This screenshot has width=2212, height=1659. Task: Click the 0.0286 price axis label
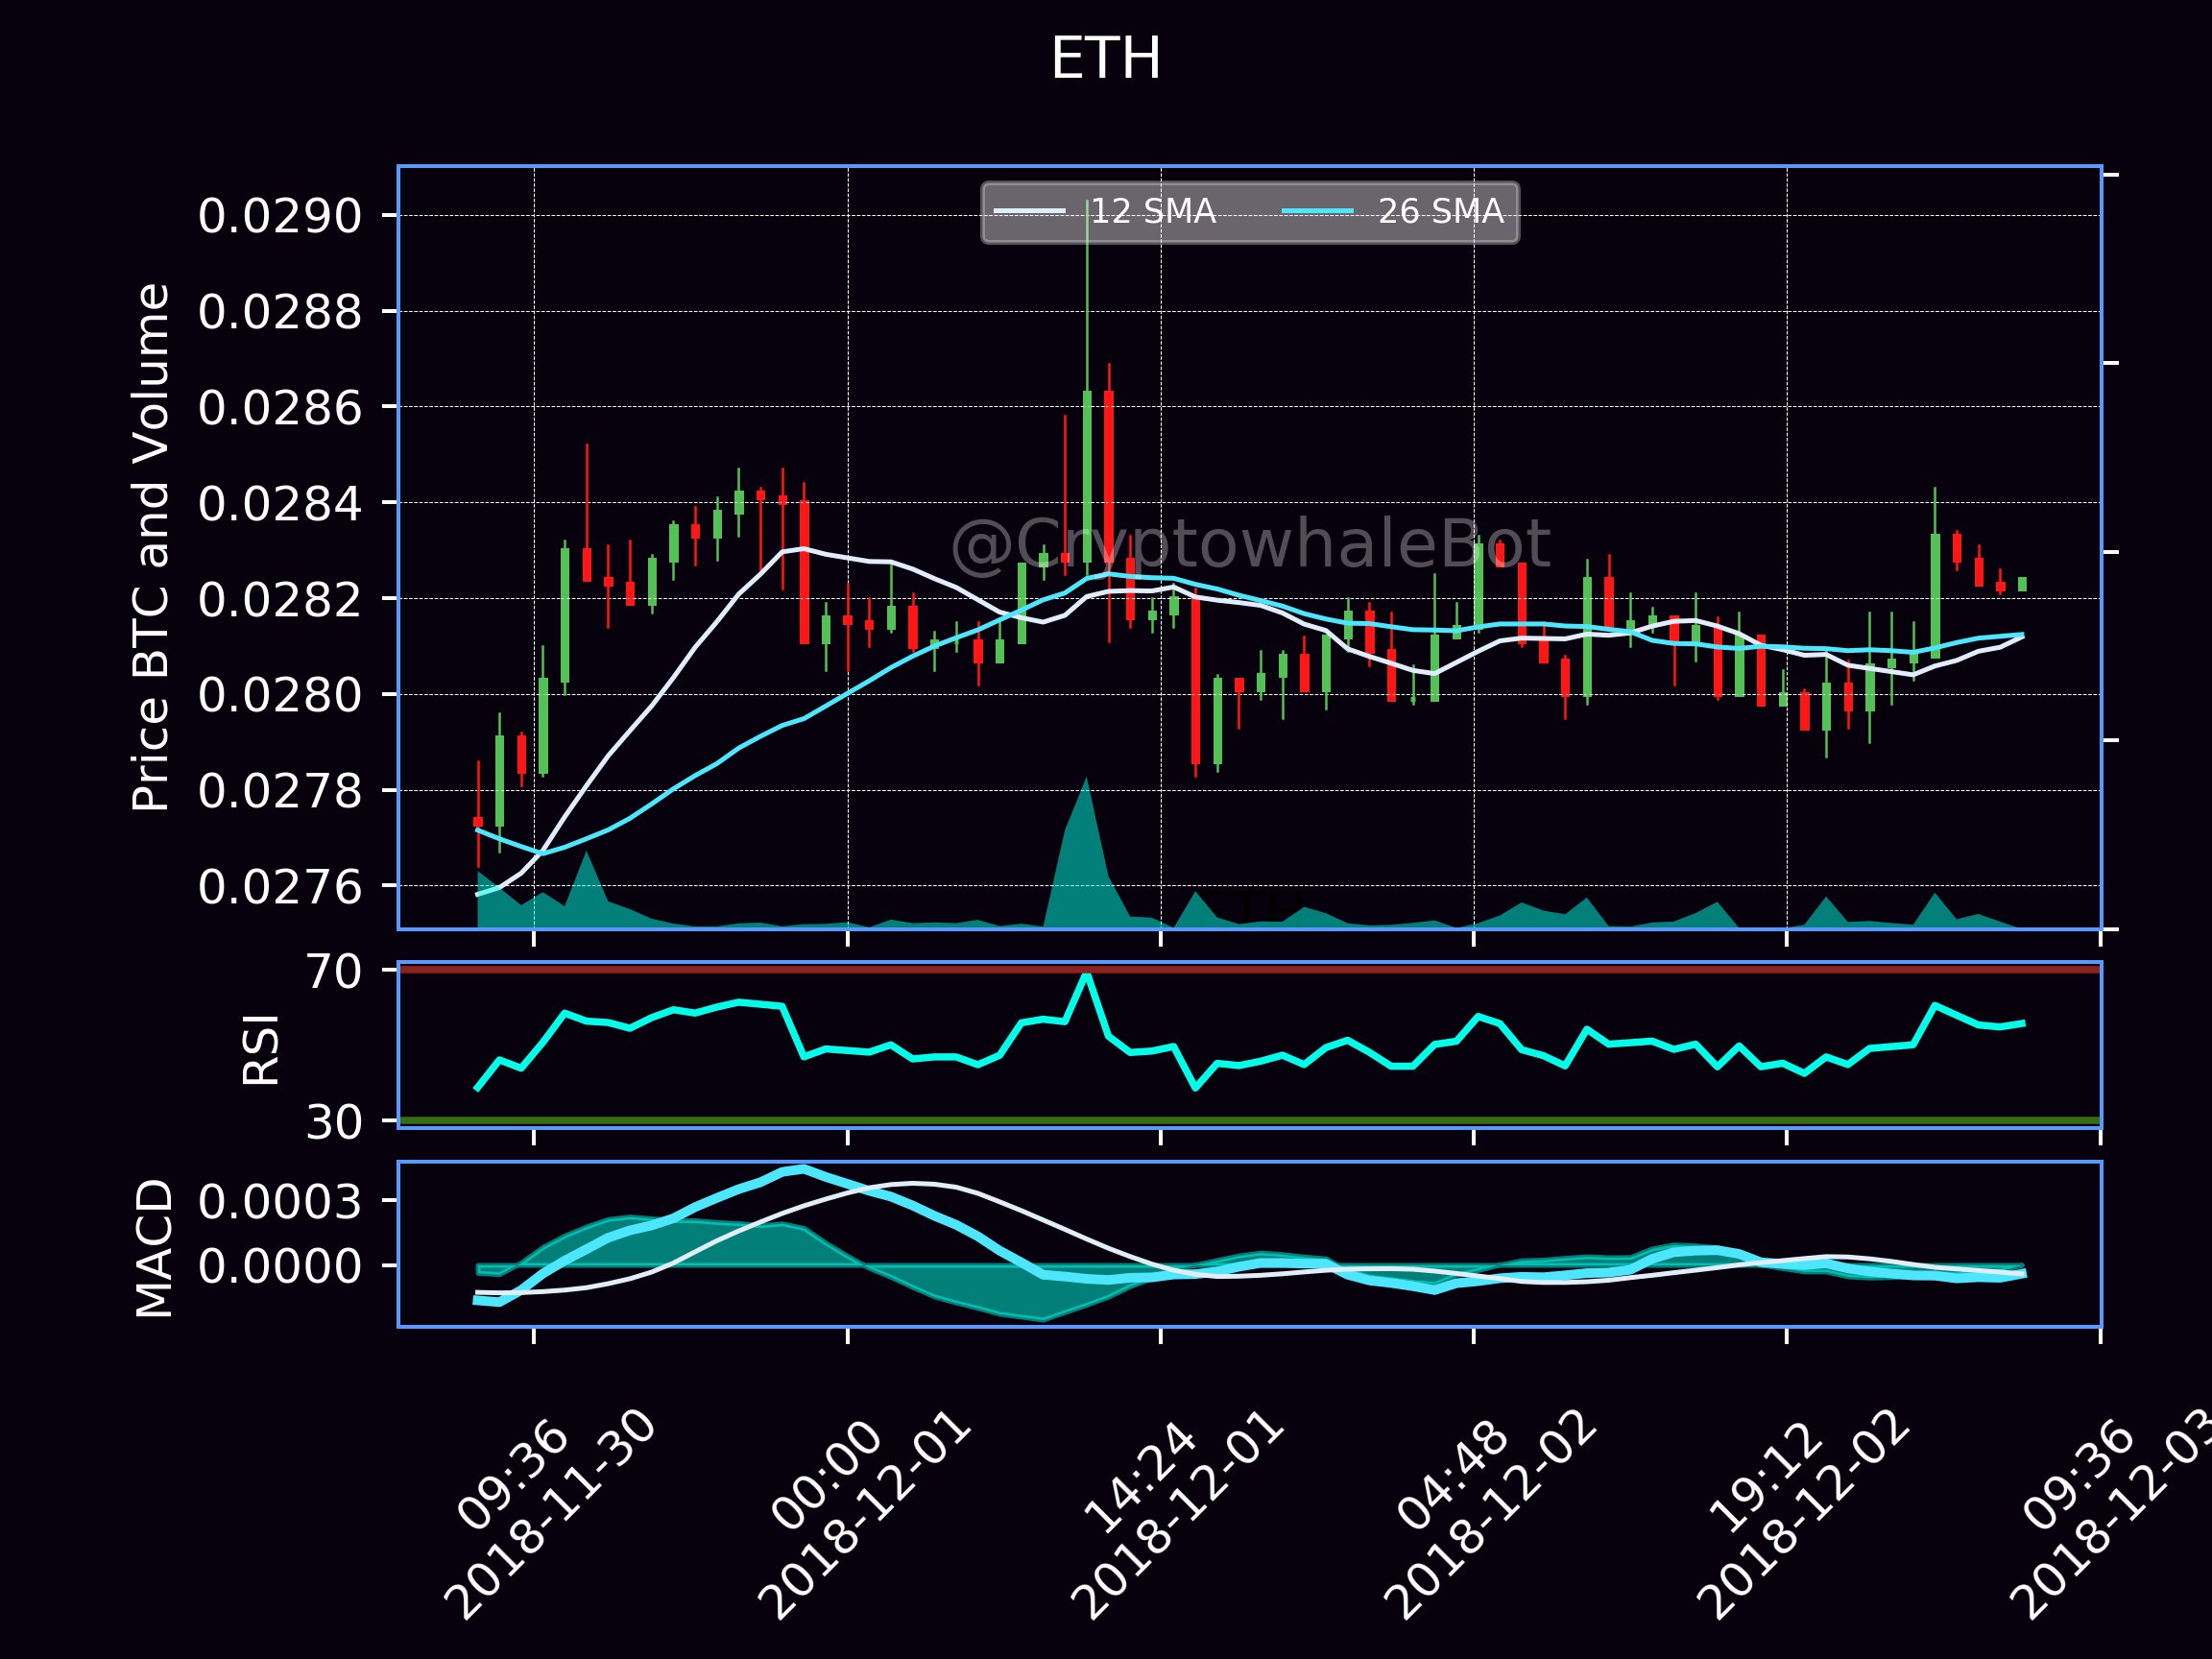(279, 408)
